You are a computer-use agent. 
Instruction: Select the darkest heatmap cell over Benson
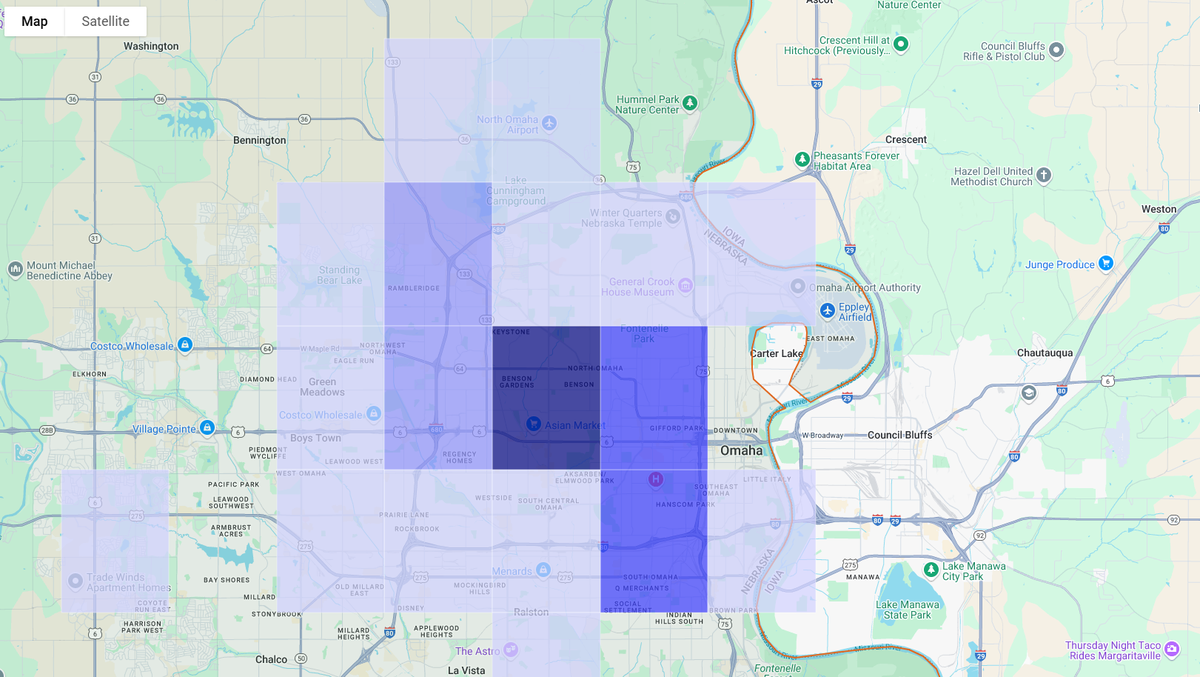(545, 395)
